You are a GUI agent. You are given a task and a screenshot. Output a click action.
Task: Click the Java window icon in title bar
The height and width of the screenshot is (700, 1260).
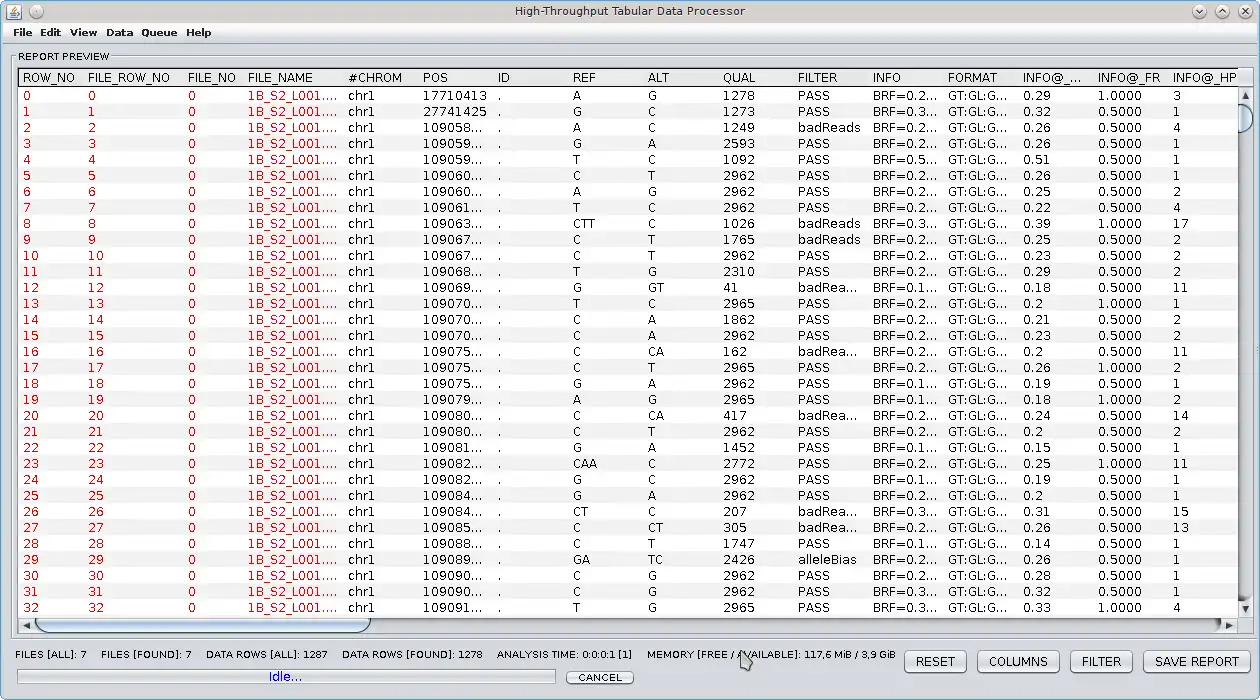[15, 11]
